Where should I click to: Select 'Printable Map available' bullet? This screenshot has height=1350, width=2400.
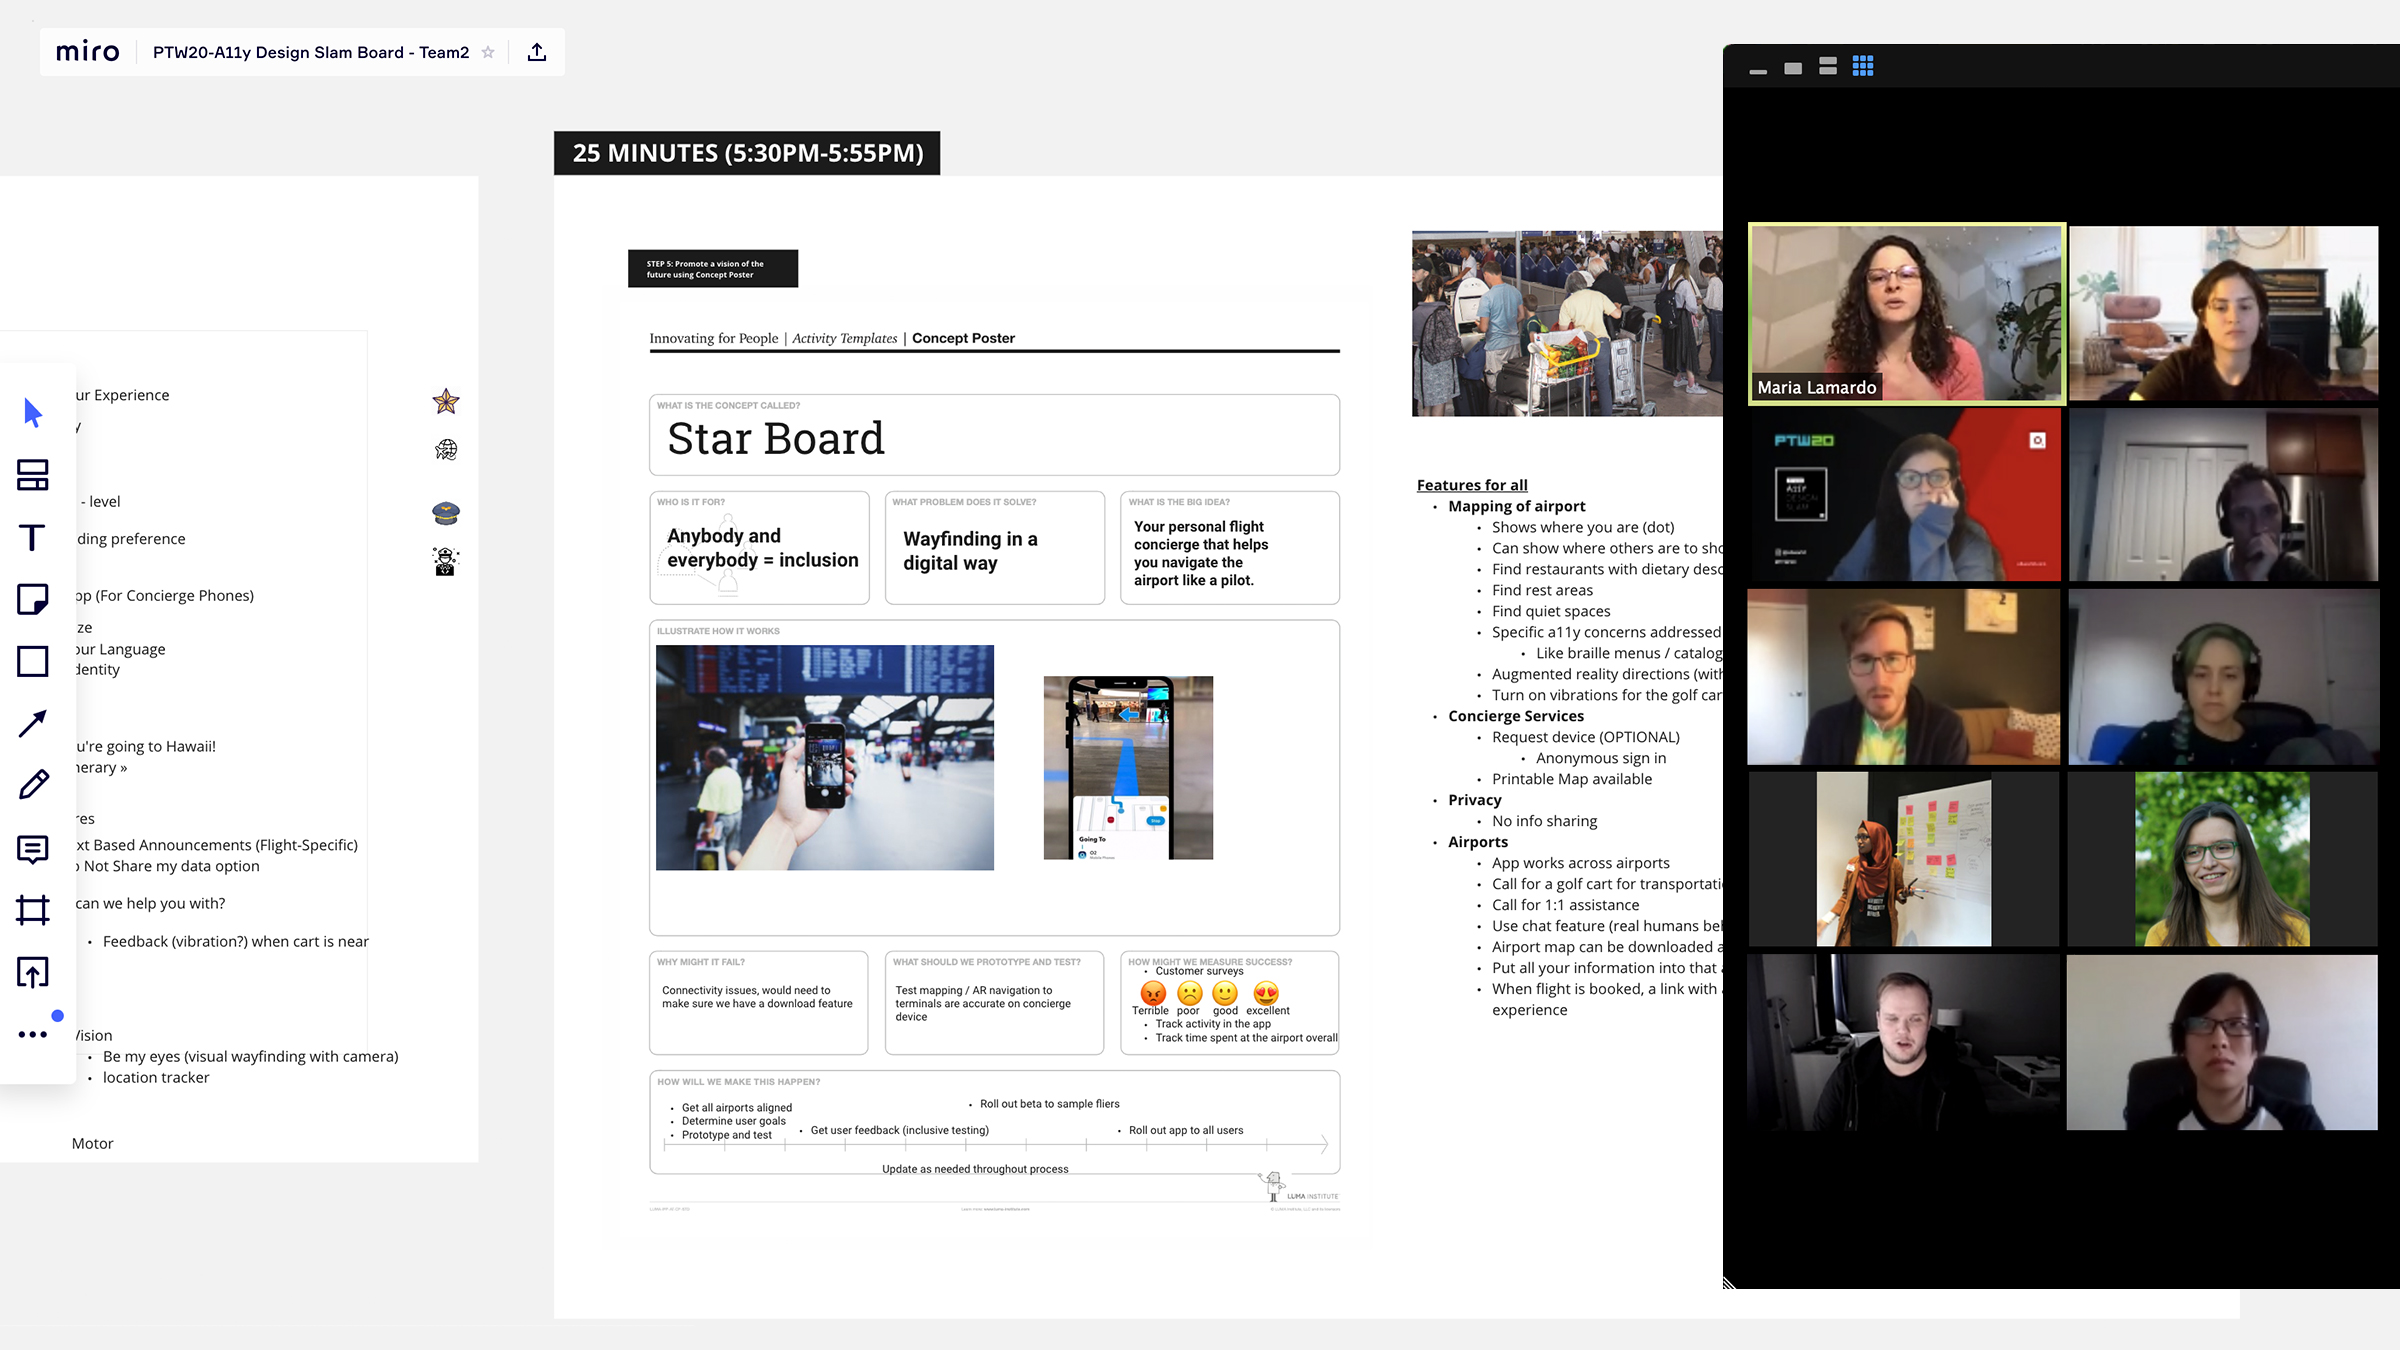coord(1572,779)
